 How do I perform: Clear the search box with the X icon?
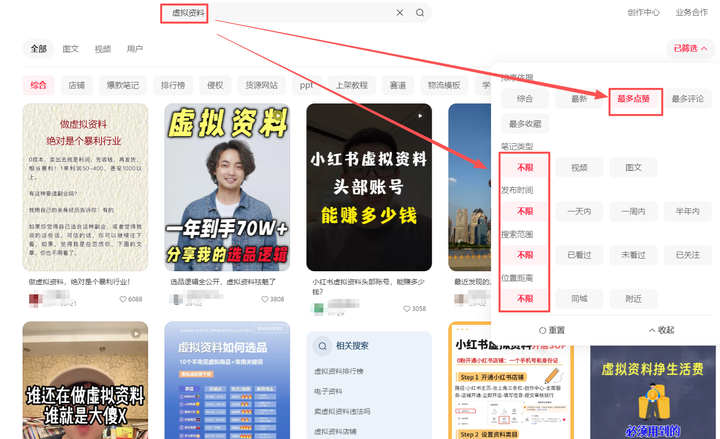coord(399,13)
